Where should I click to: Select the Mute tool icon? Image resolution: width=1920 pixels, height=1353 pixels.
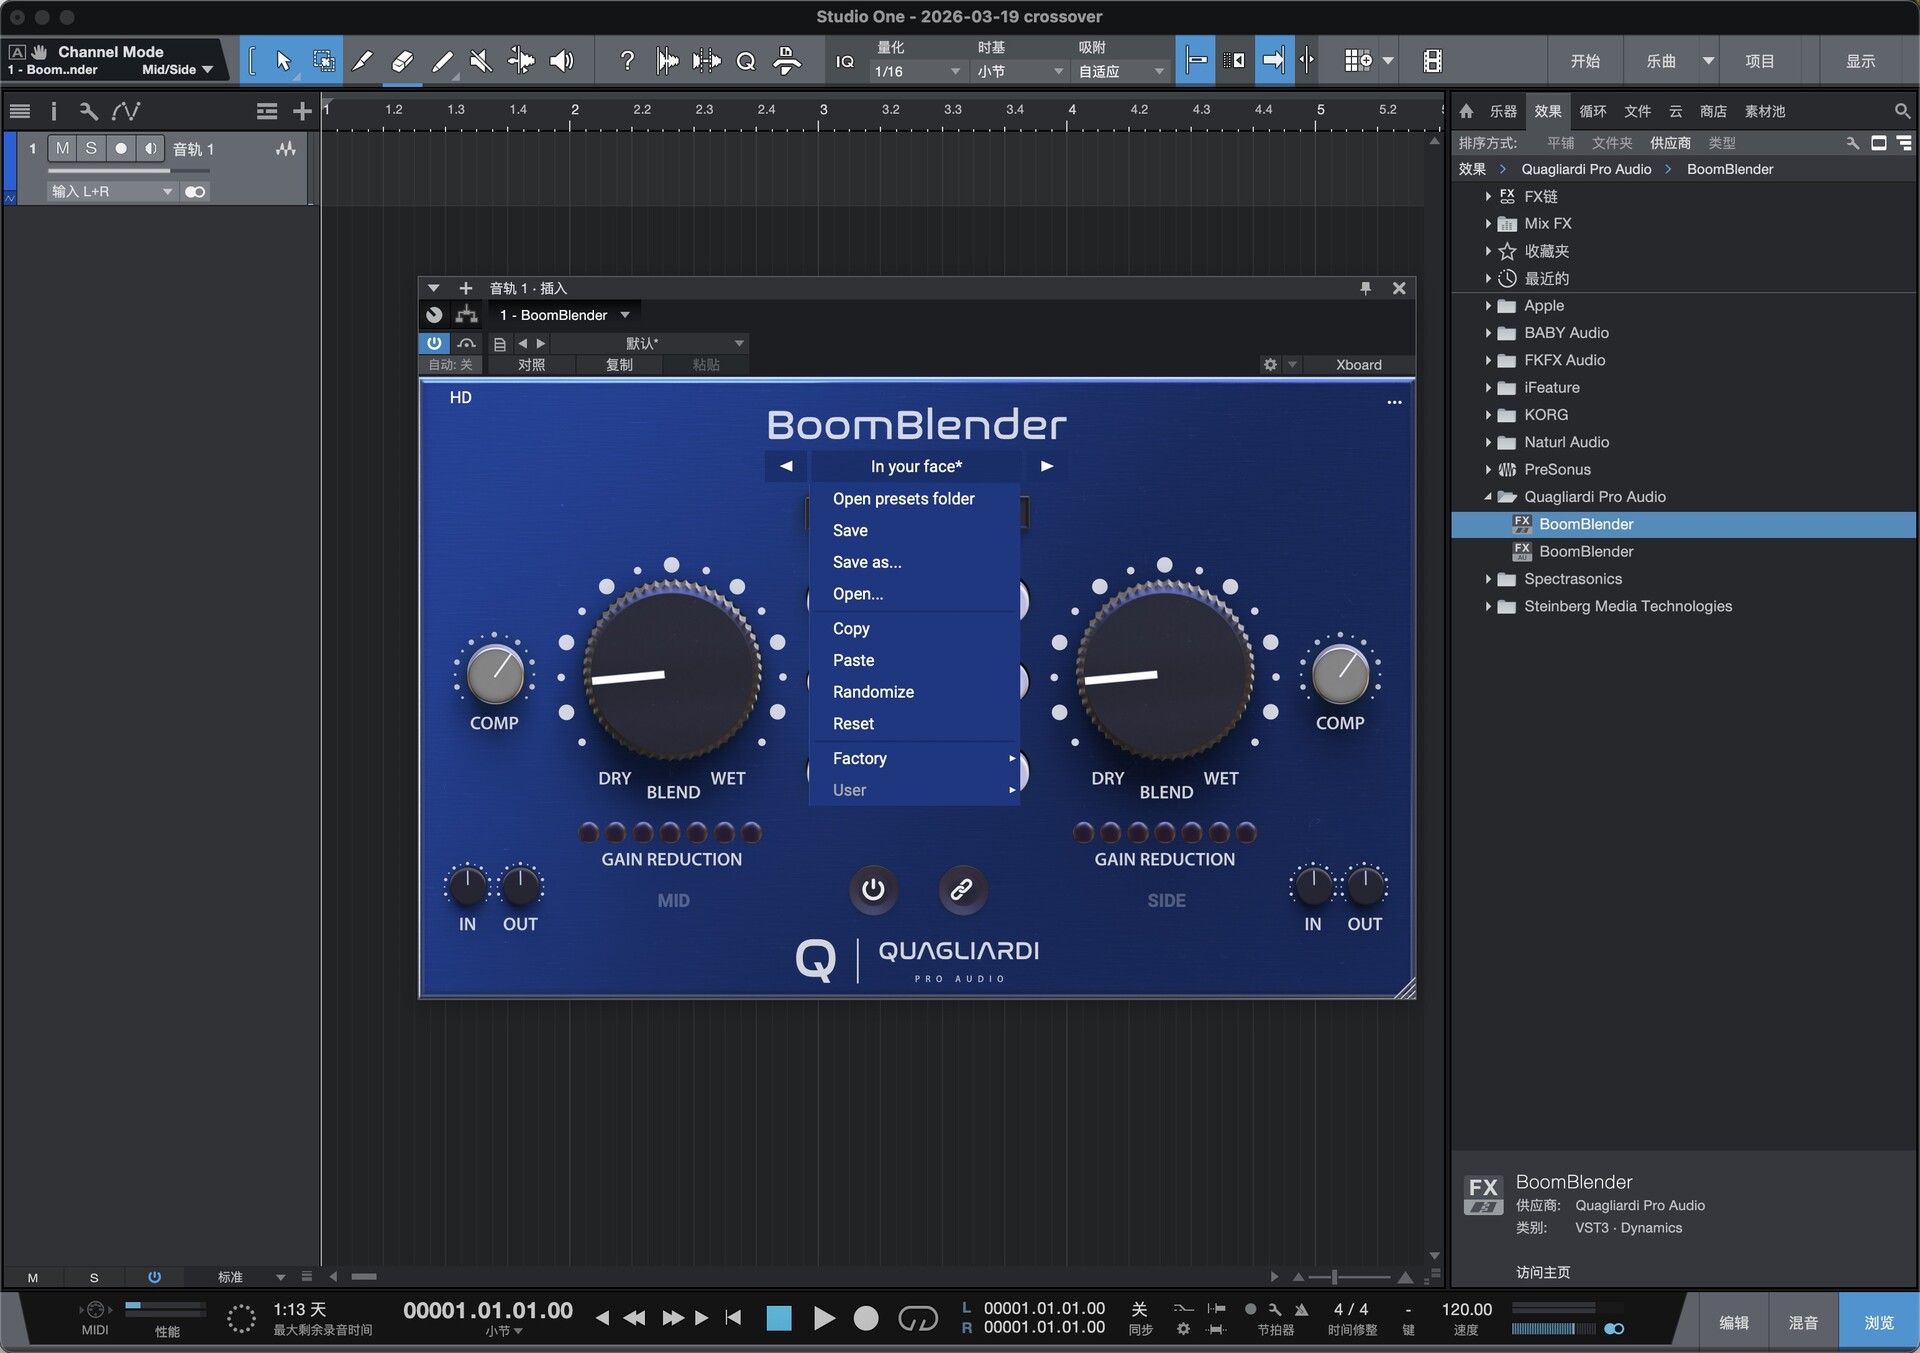(481, 62)
